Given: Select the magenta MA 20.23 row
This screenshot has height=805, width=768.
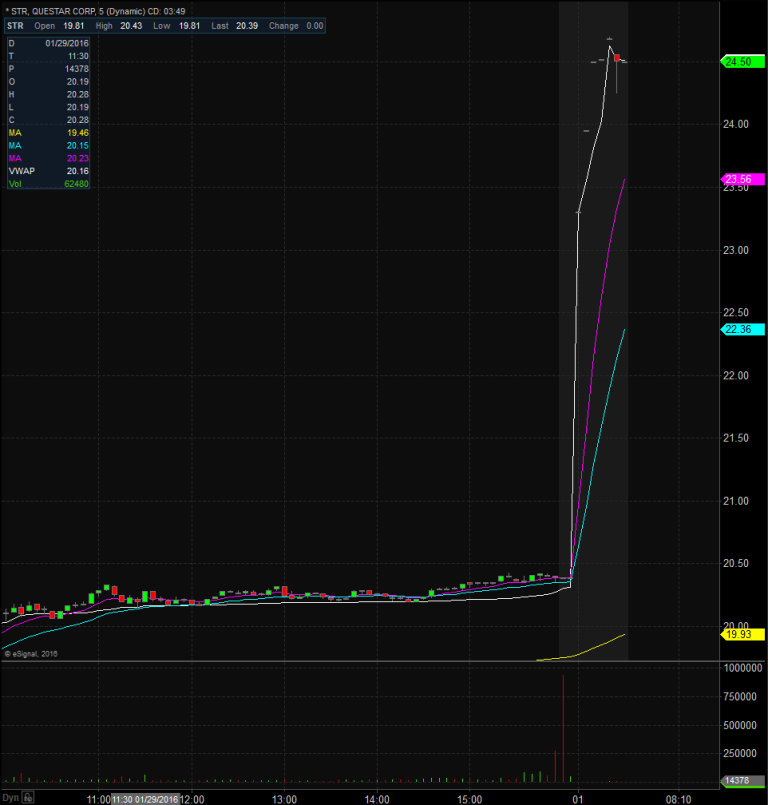Looking at the screenshot, I should [48, 158].
